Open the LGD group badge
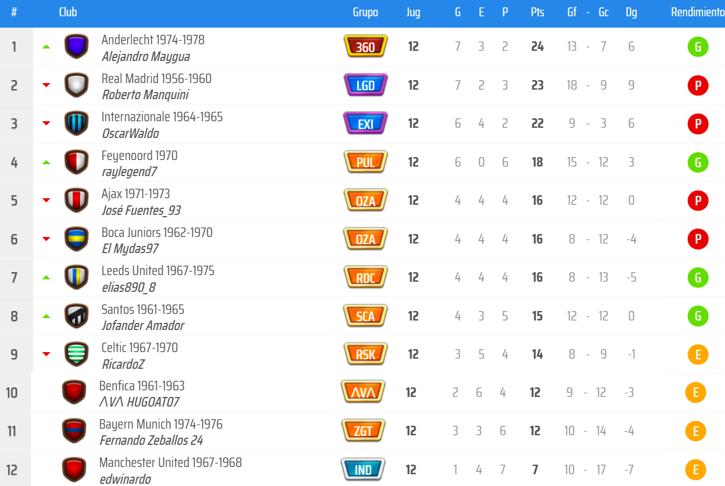Image resolution: width=725 pixels, height=486 pixels. (365, 85)
